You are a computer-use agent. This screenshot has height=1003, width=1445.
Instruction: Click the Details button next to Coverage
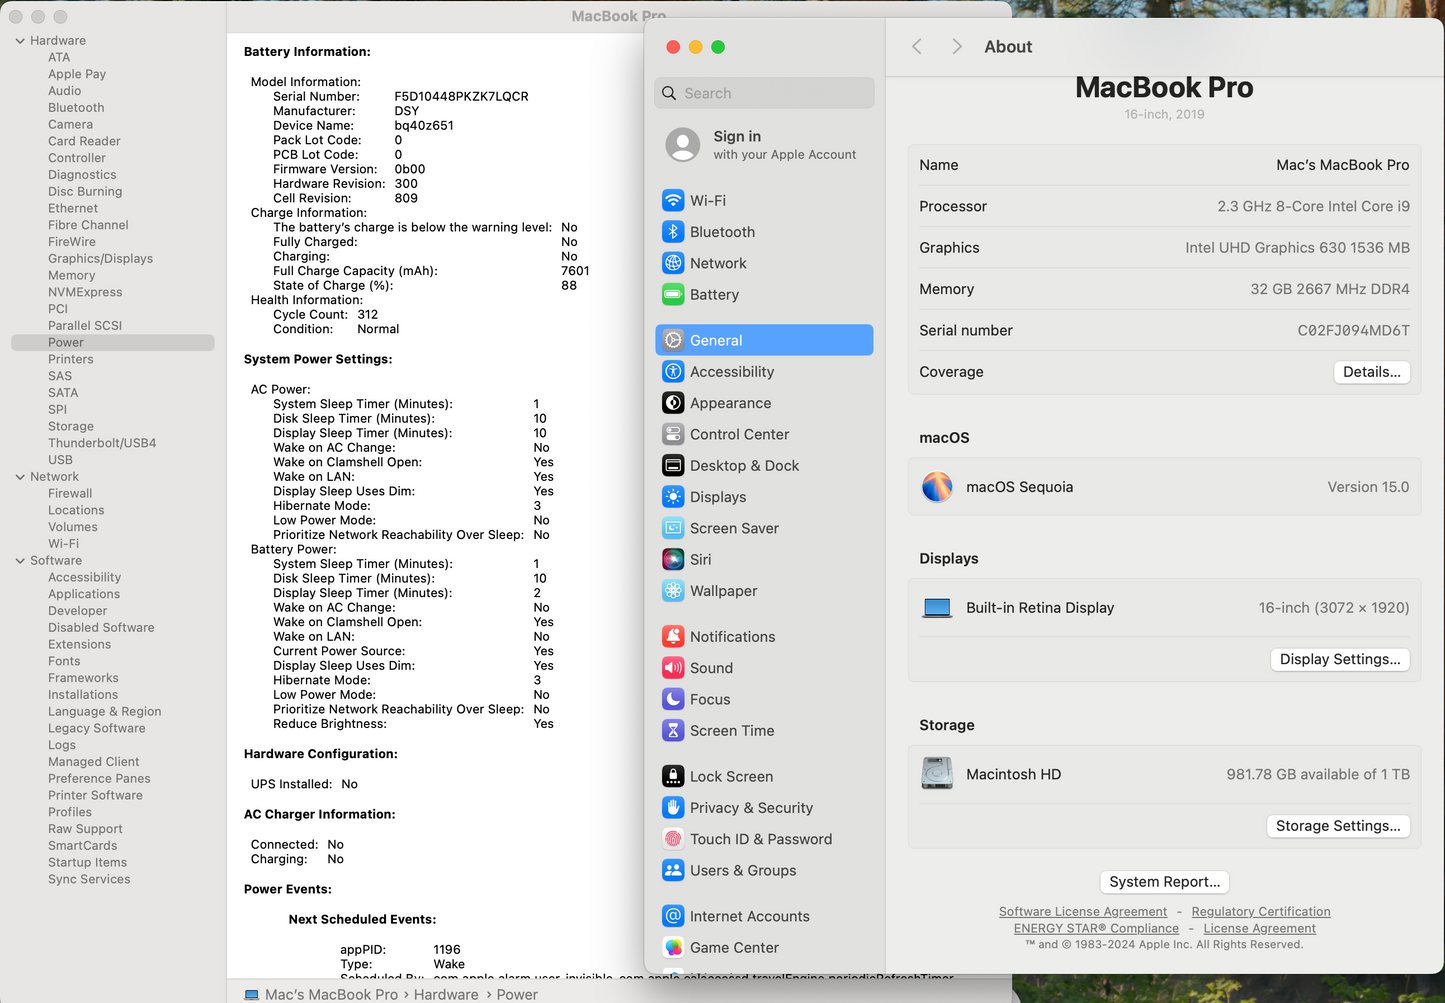[1371, 371]
